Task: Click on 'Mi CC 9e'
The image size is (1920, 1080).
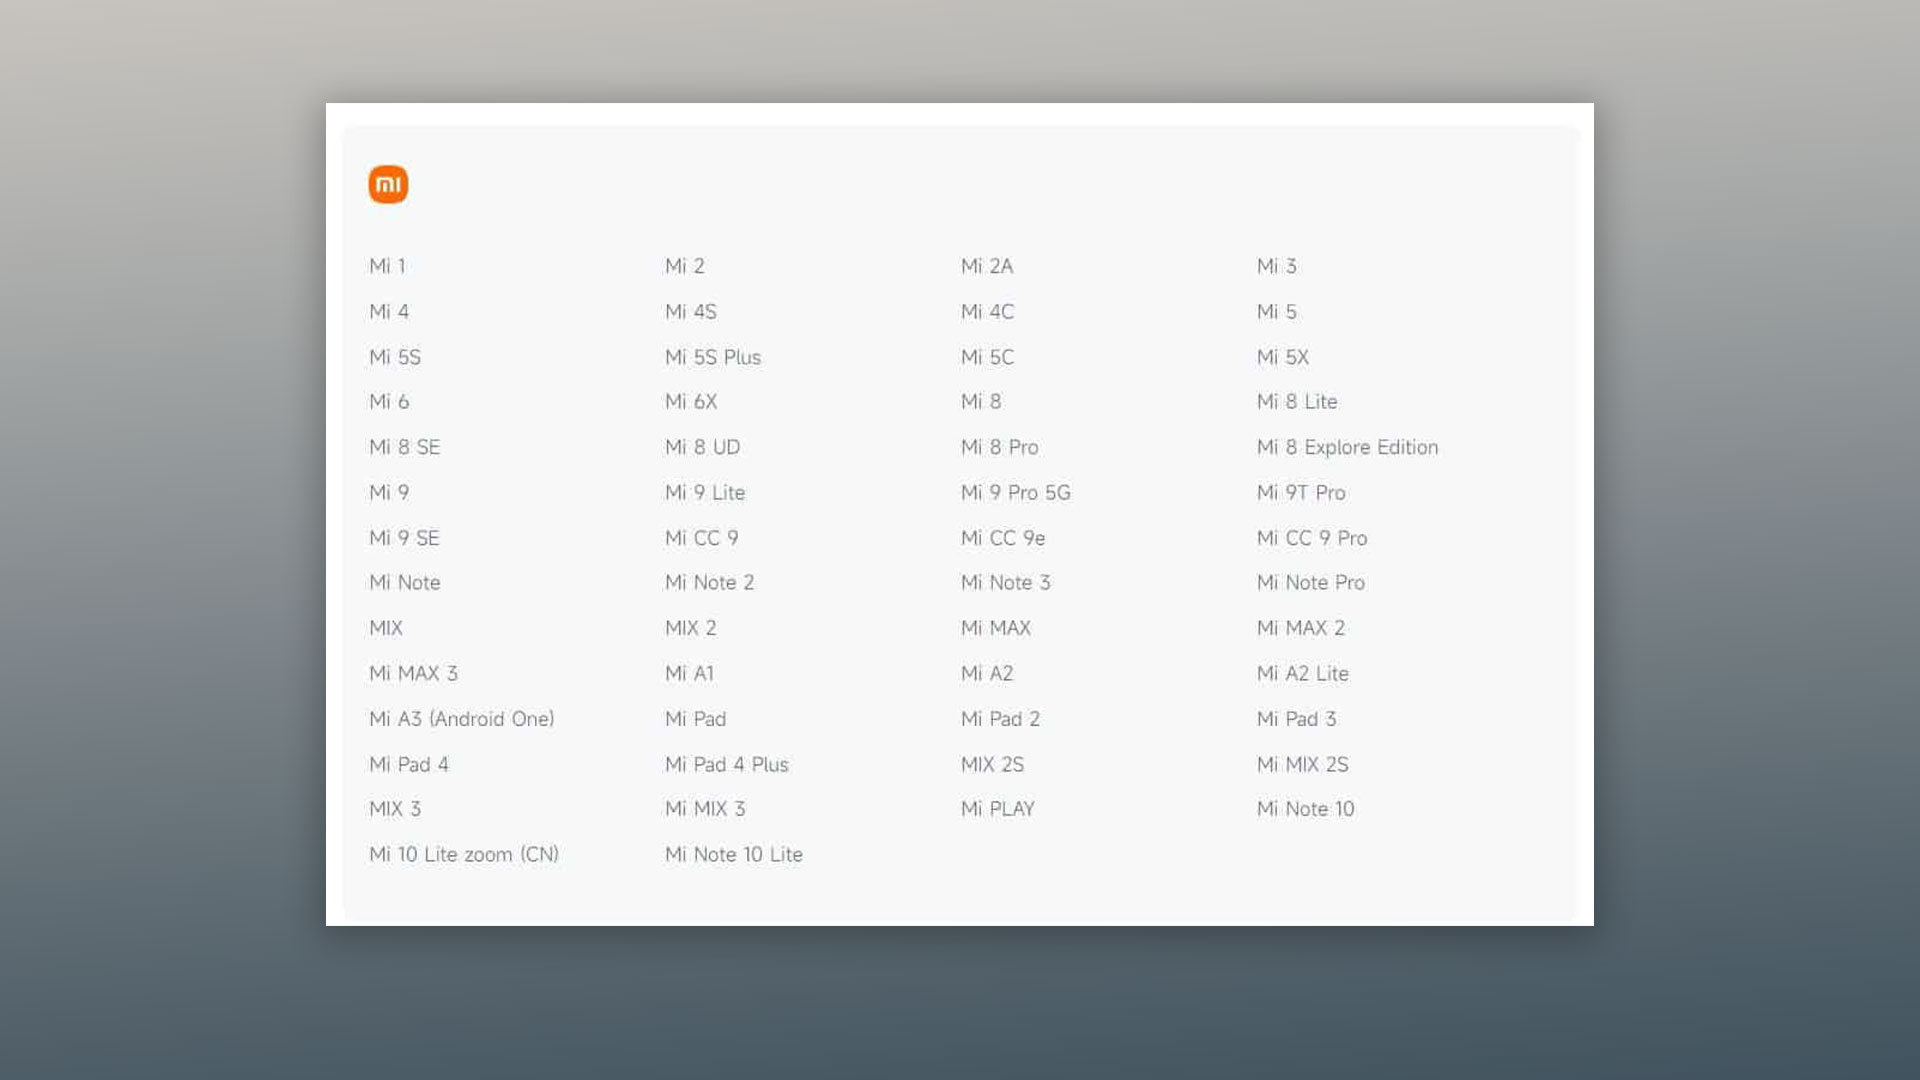Action: pyautogui.click(x=1003, y=538)
